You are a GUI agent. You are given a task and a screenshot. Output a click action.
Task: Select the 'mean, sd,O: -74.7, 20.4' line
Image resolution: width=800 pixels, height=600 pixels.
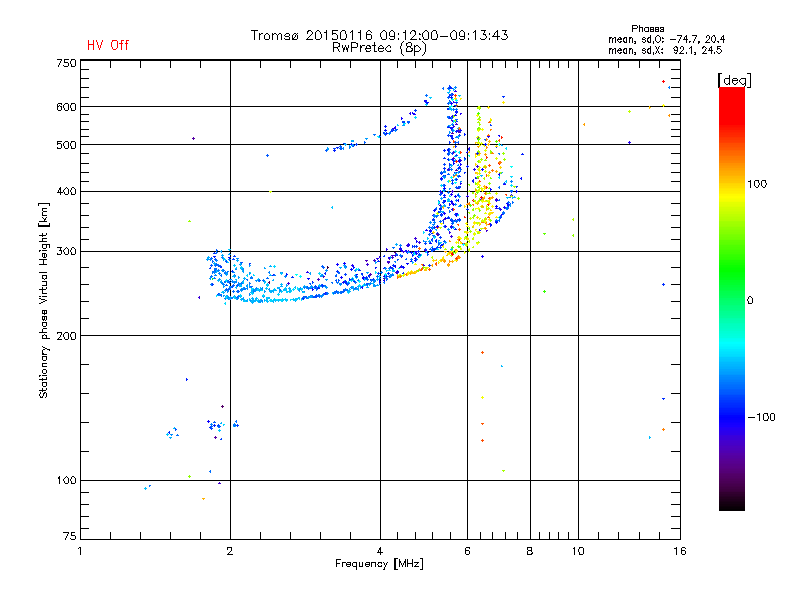(666, 39)
